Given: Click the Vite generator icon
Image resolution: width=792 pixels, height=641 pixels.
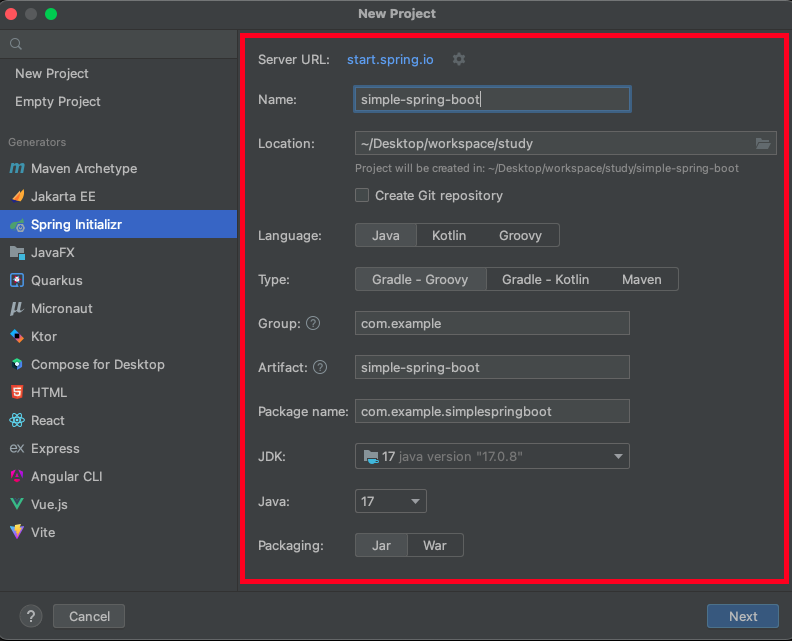Looking at the screenshot, I should click(17, 531).
